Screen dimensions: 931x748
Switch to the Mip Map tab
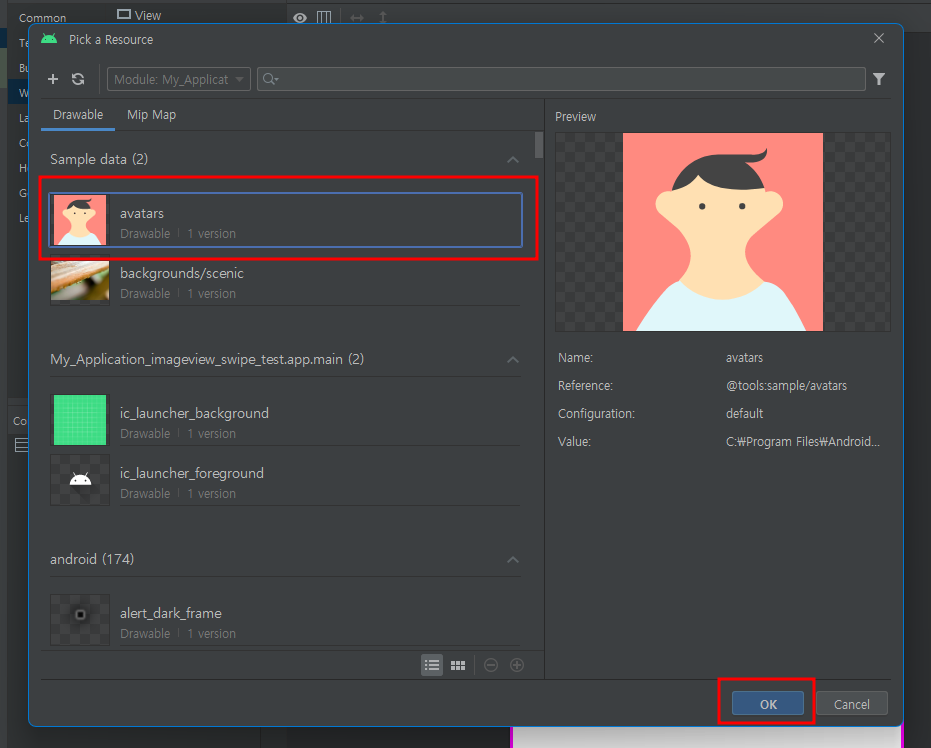(151, 115)
